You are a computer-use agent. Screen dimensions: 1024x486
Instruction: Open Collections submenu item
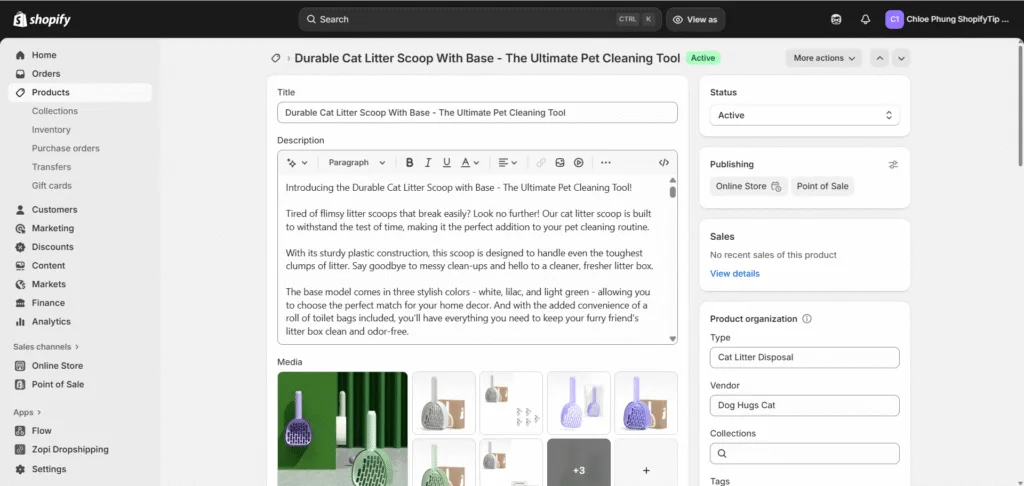point(55,111)
